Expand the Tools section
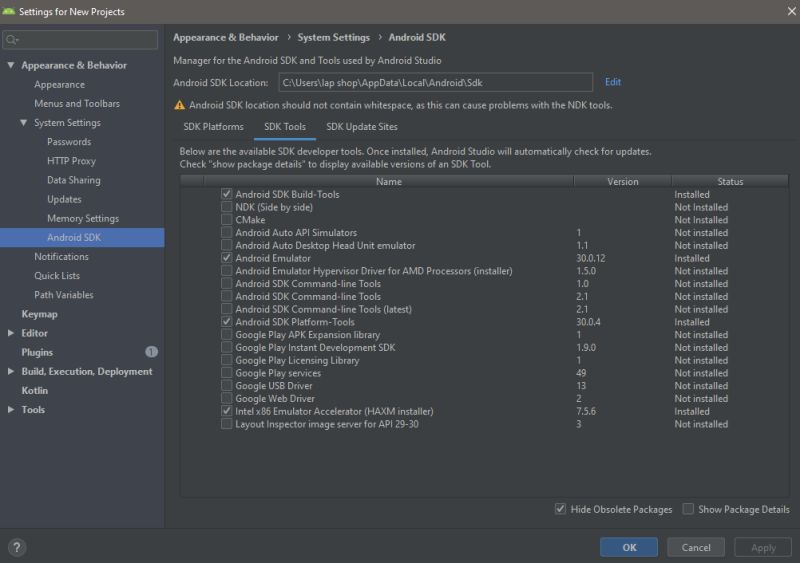The width and height of the screenshot is (800, 563). [x=11, y=409]
